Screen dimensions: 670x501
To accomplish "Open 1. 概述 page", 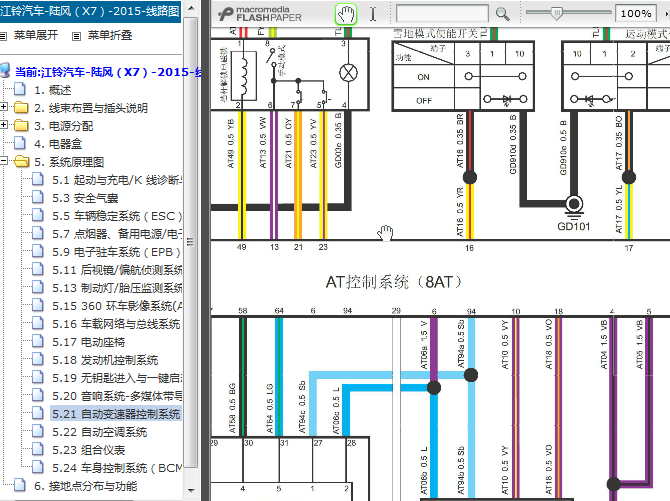I will [x=53, y=90].
